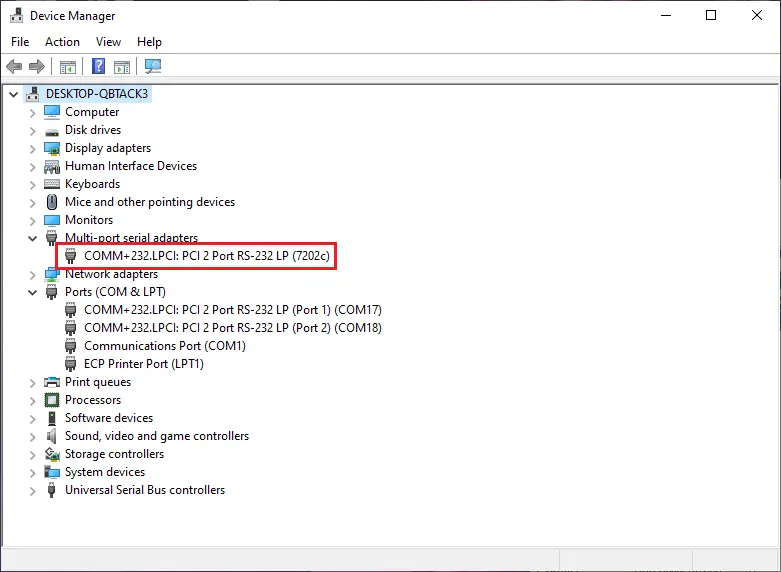
Task: Select the System devices label
Action: click(x=105, y=472)
